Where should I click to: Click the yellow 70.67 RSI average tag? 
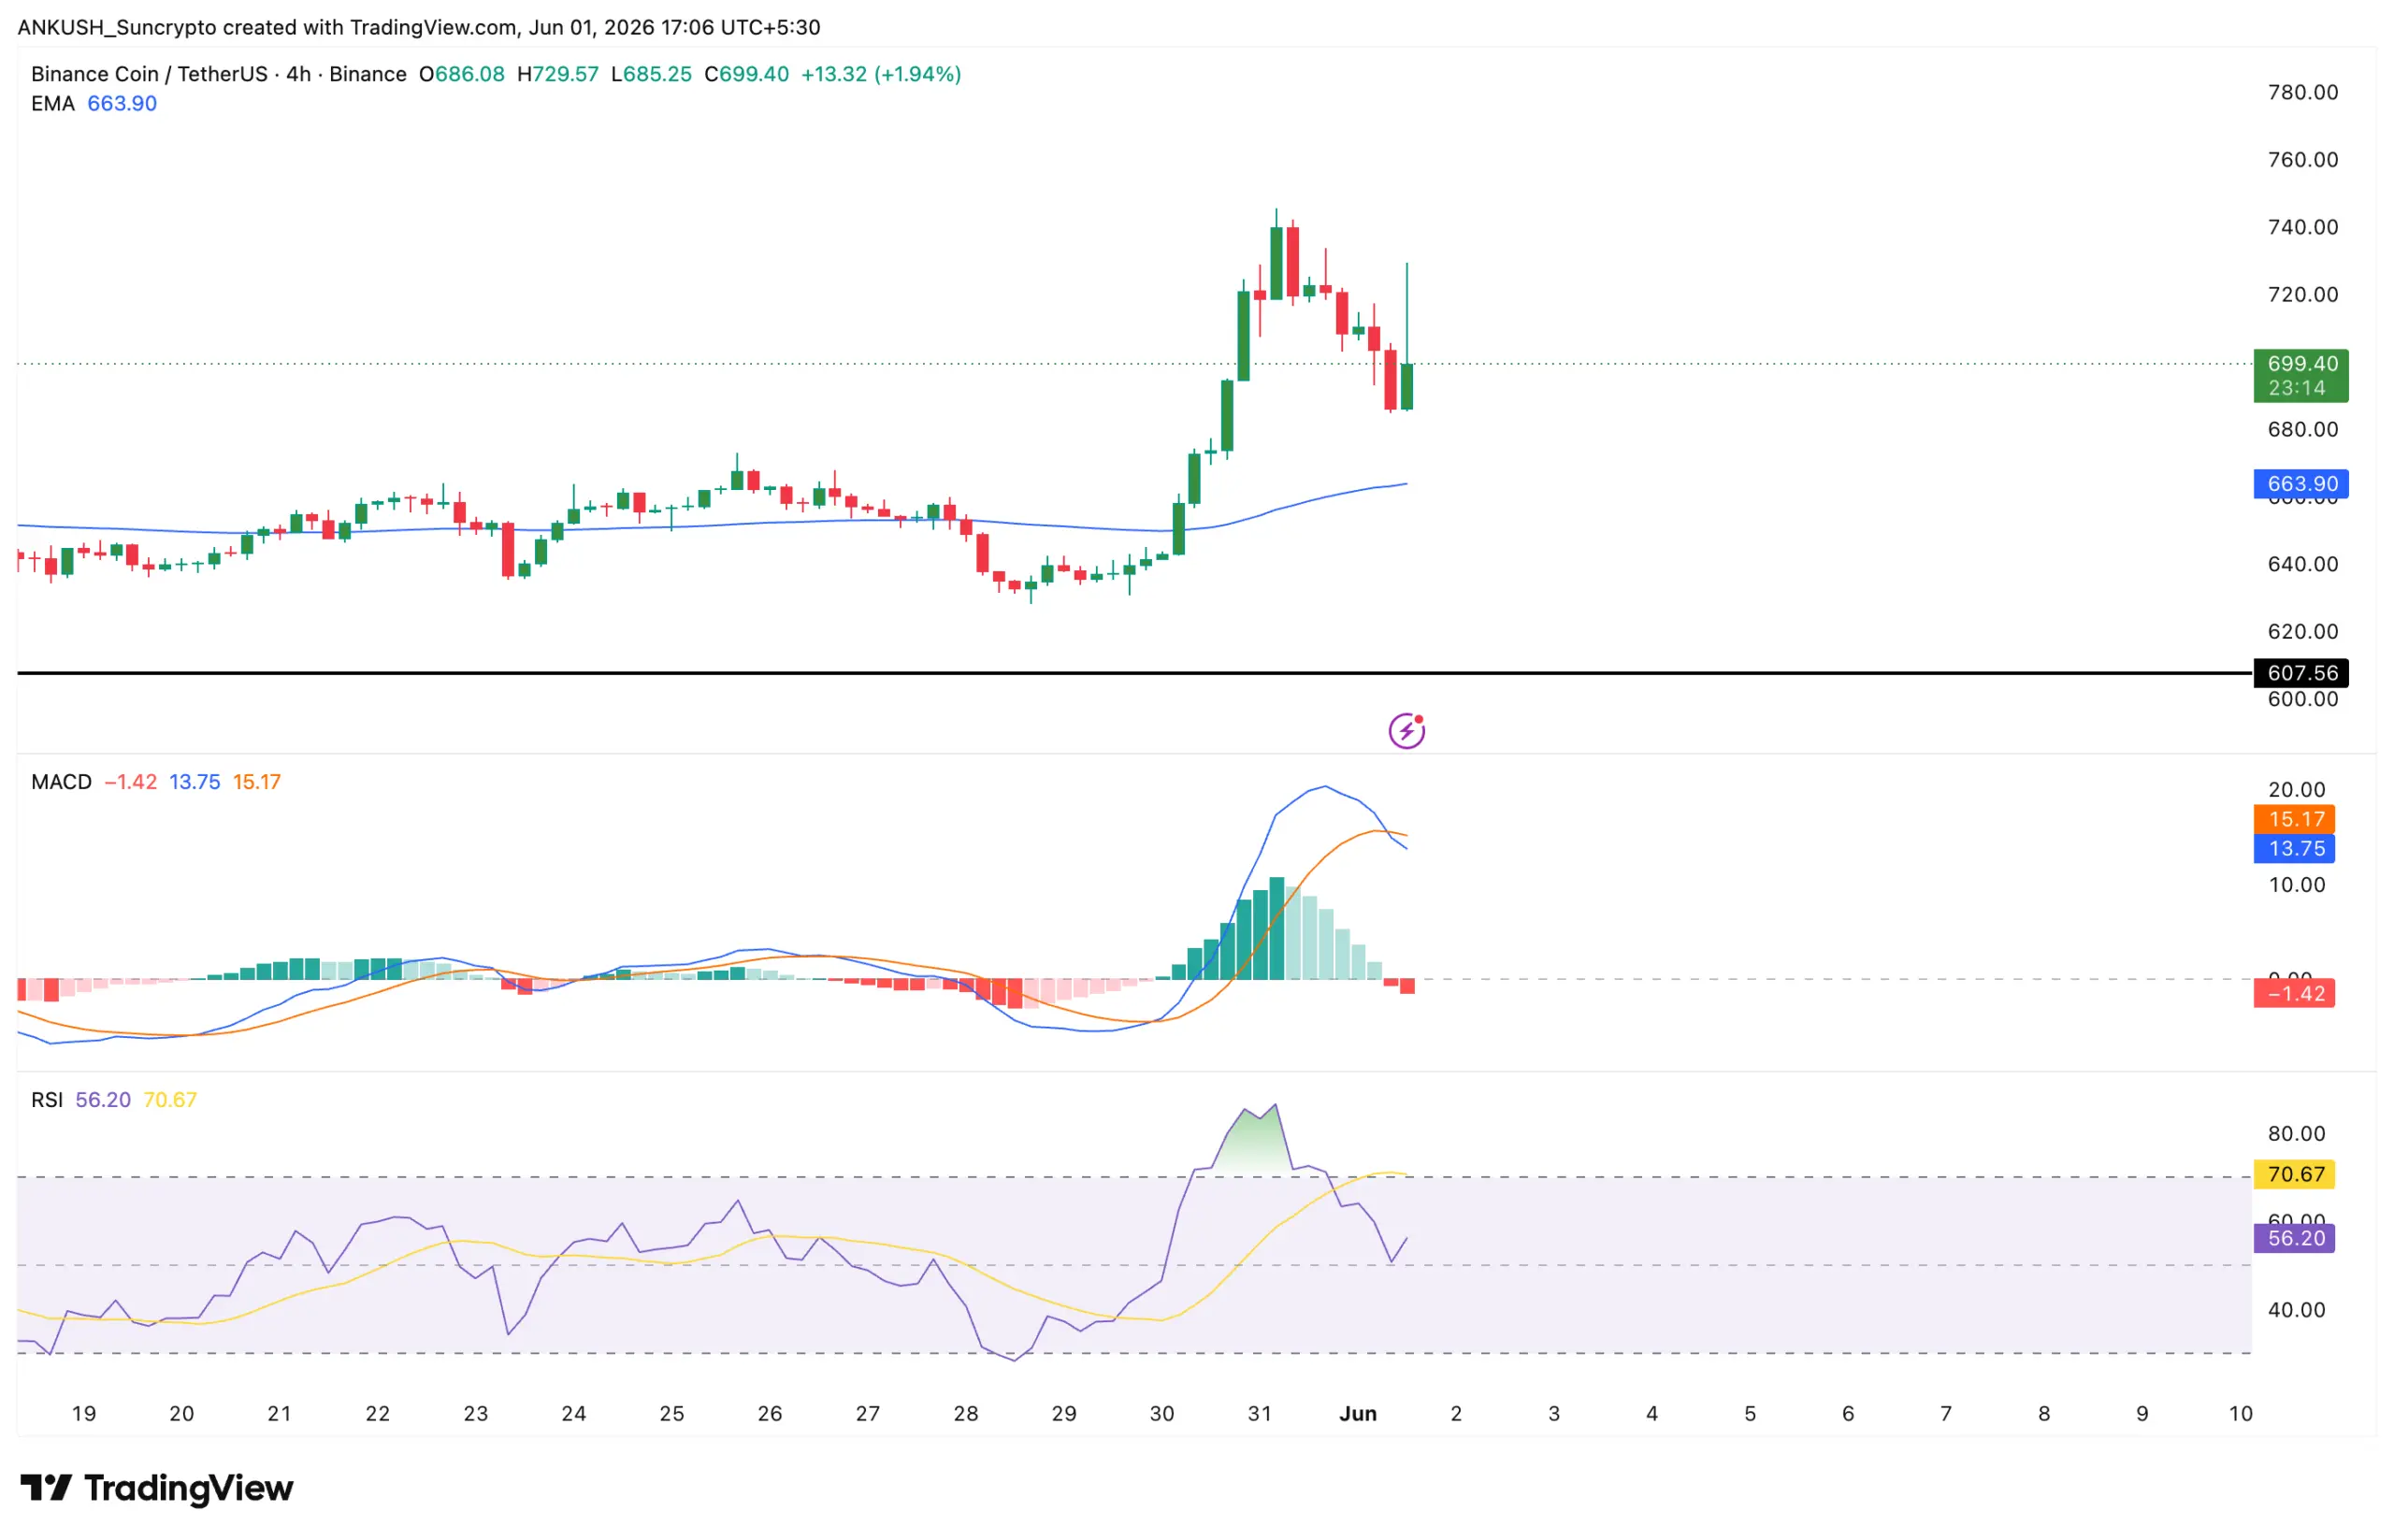coord(2294,1174)
